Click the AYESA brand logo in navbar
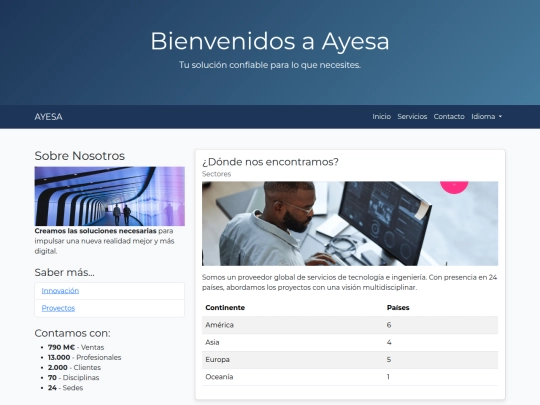 pos(49,117)
